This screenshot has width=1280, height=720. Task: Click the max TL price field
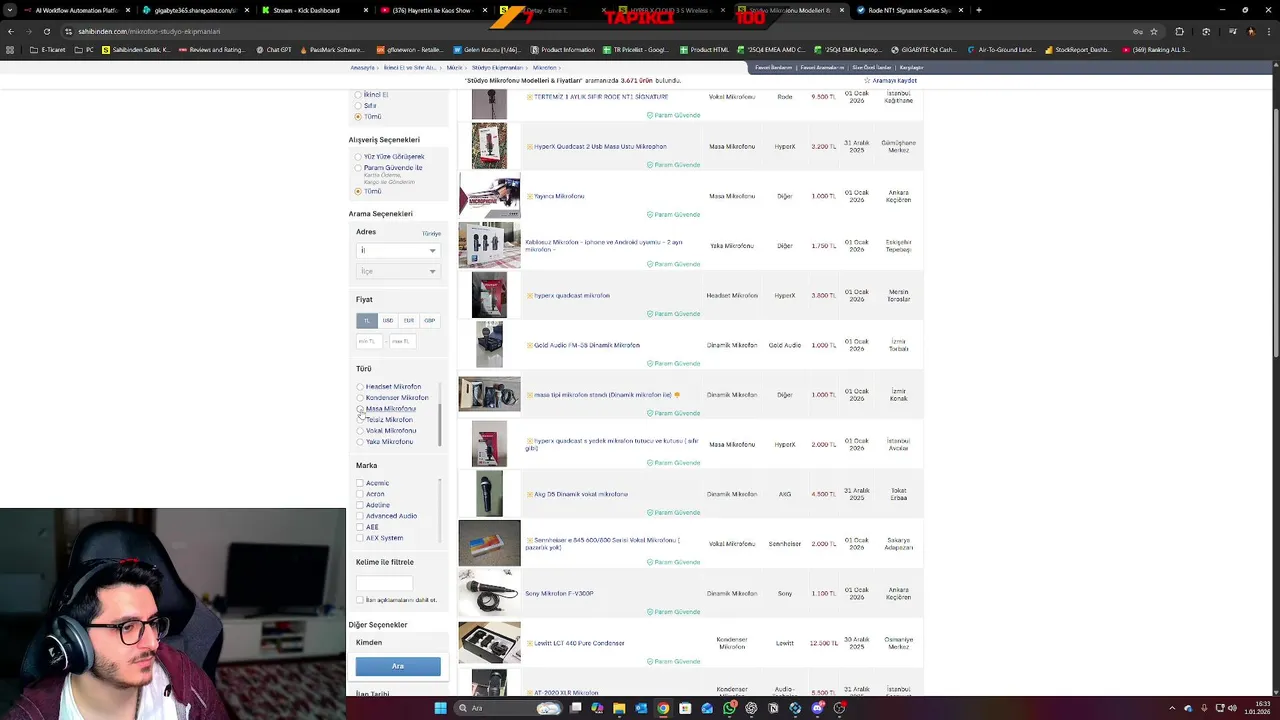coord(401,341)
